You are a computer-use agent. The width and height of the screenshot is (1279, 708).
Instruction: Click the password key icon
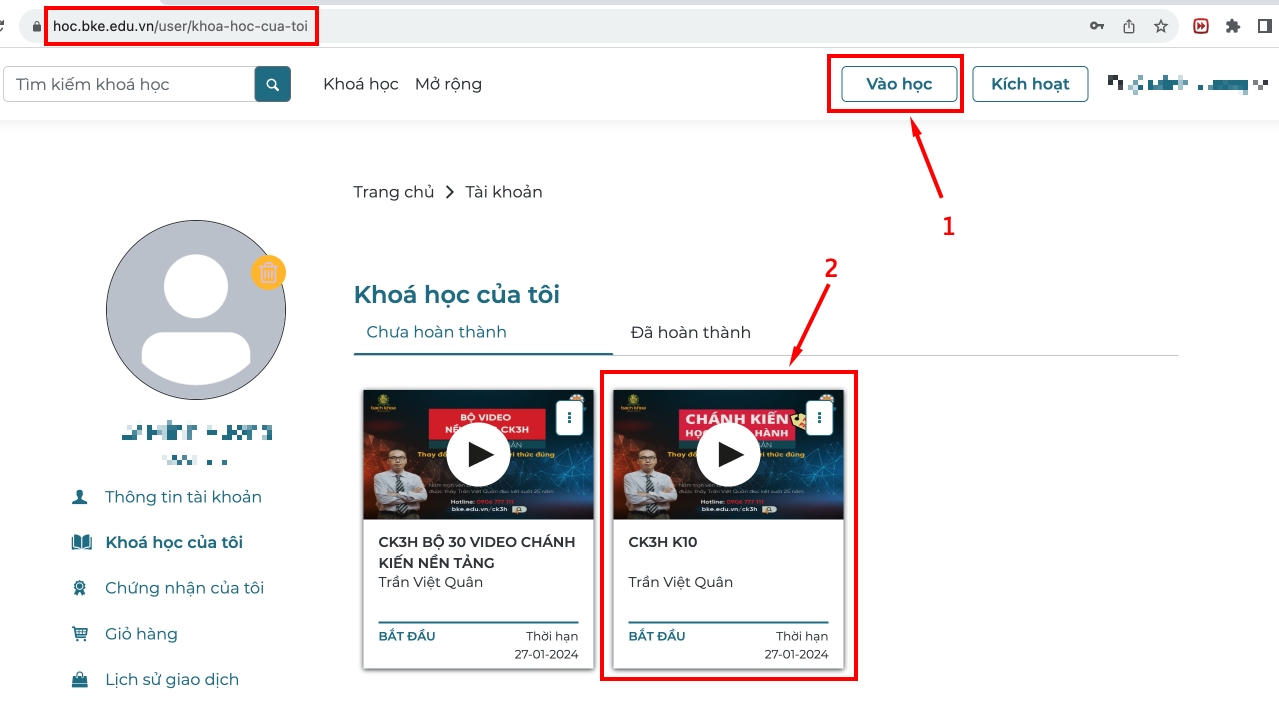tap(1097, 27)
